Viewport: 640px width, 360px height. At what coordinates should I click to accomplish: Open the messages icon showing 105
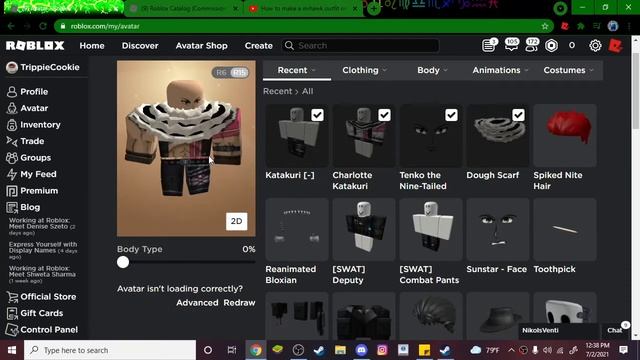tap(511, 45)
